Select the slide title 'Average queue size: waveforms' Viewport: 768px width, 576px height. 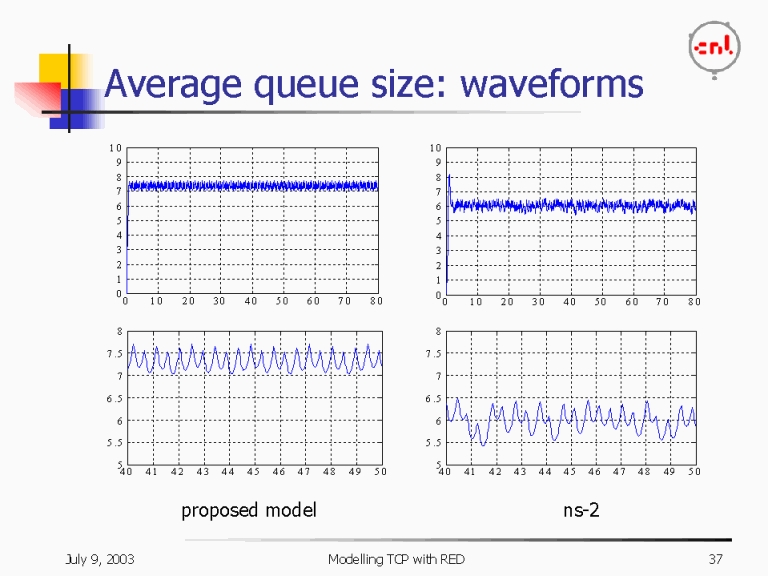[x=373, y=84]
